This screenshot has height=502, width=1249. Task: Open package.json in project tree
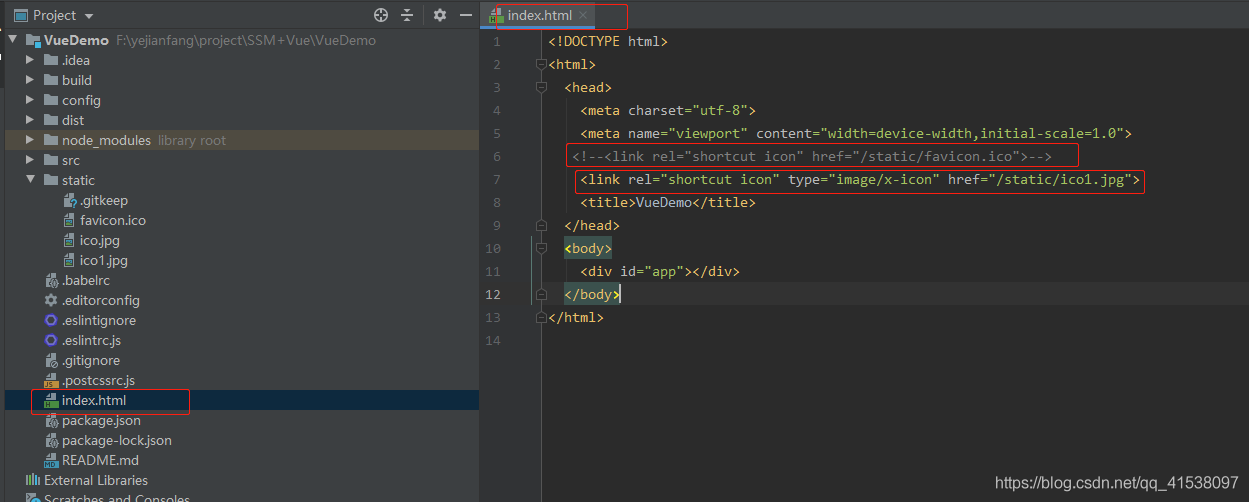(x=101, y=420)
